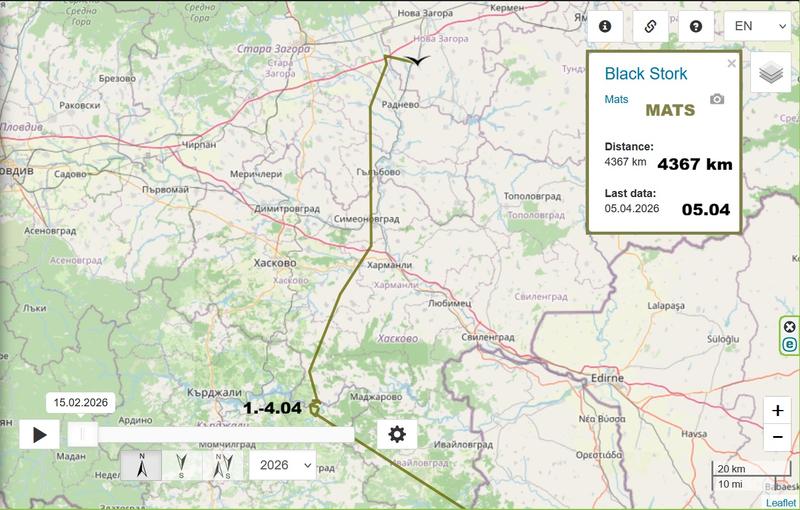This screenshot has width=800, height=510.
Task: Click the Любимец town label
Action: (x=449, y=303)
